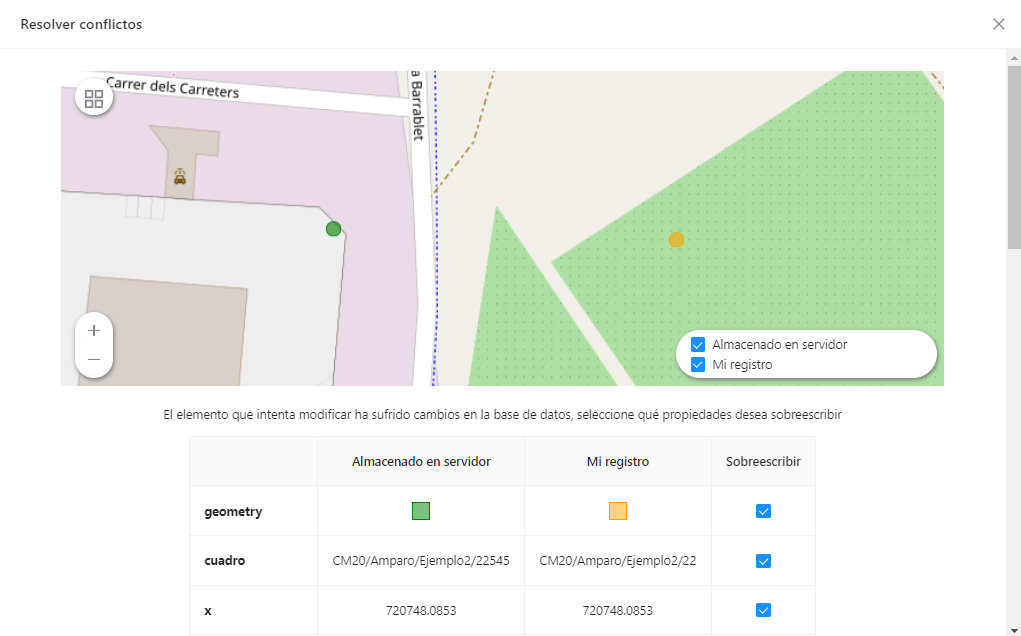Image resolution: width=1021 pixels, height=636 pixels.
Task: Click the orange geometry swatch for Mi registro
Action: point(617,511)
